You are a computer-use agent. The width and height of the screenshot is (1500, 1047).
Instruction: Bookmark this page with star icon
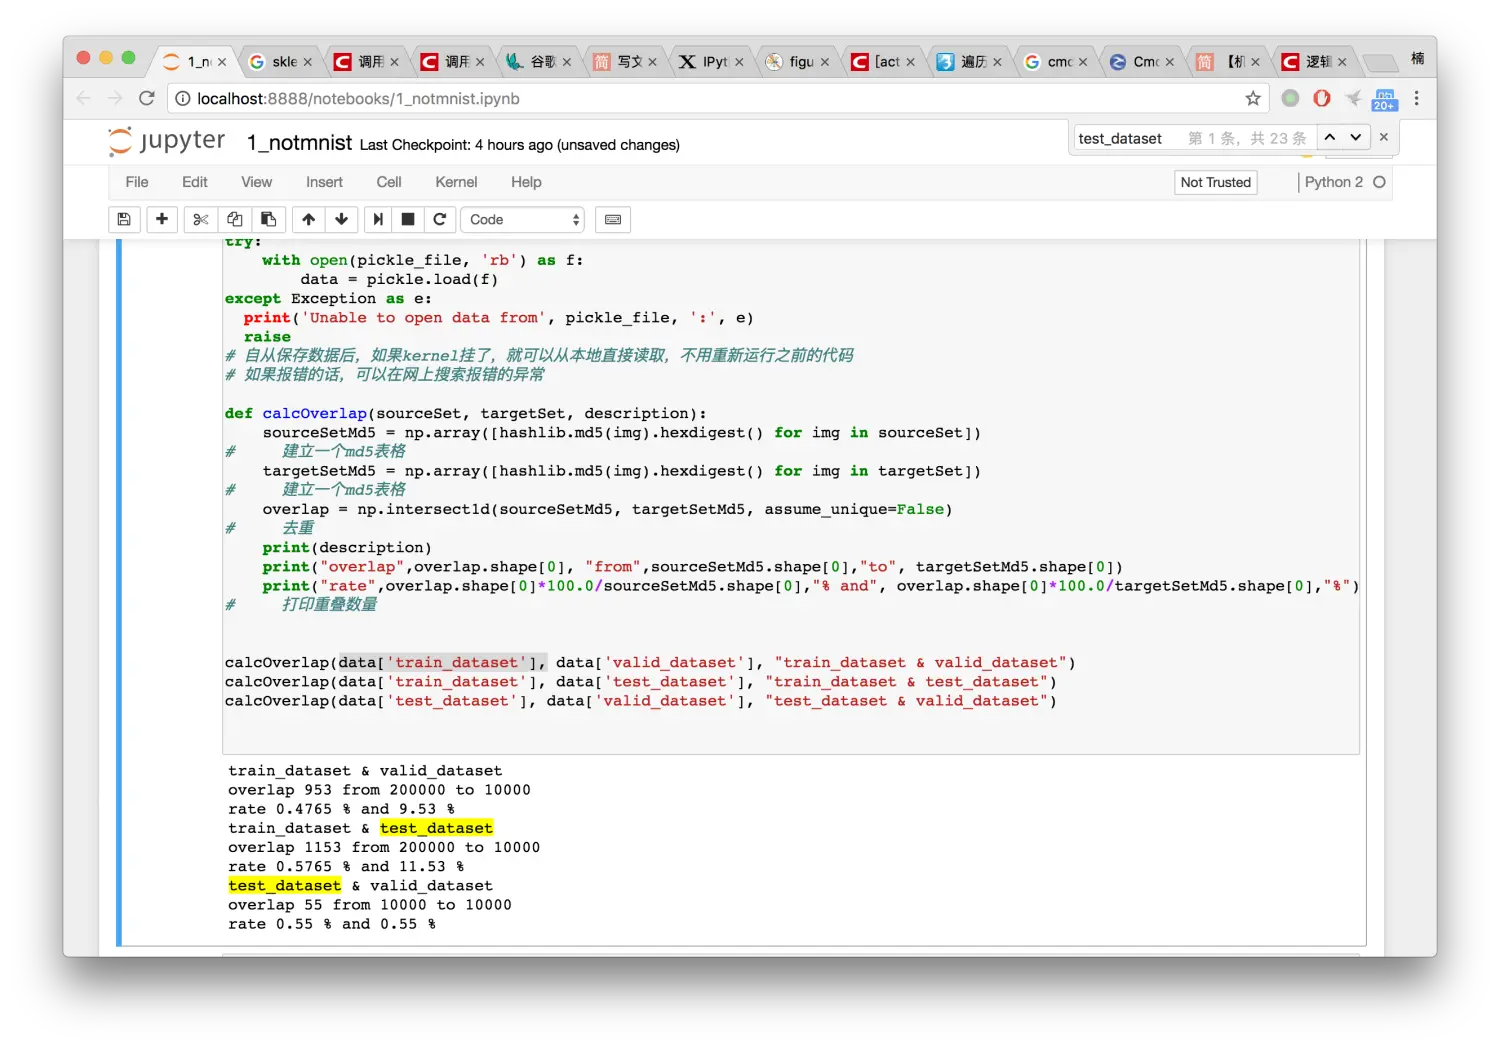(1253, 98)
